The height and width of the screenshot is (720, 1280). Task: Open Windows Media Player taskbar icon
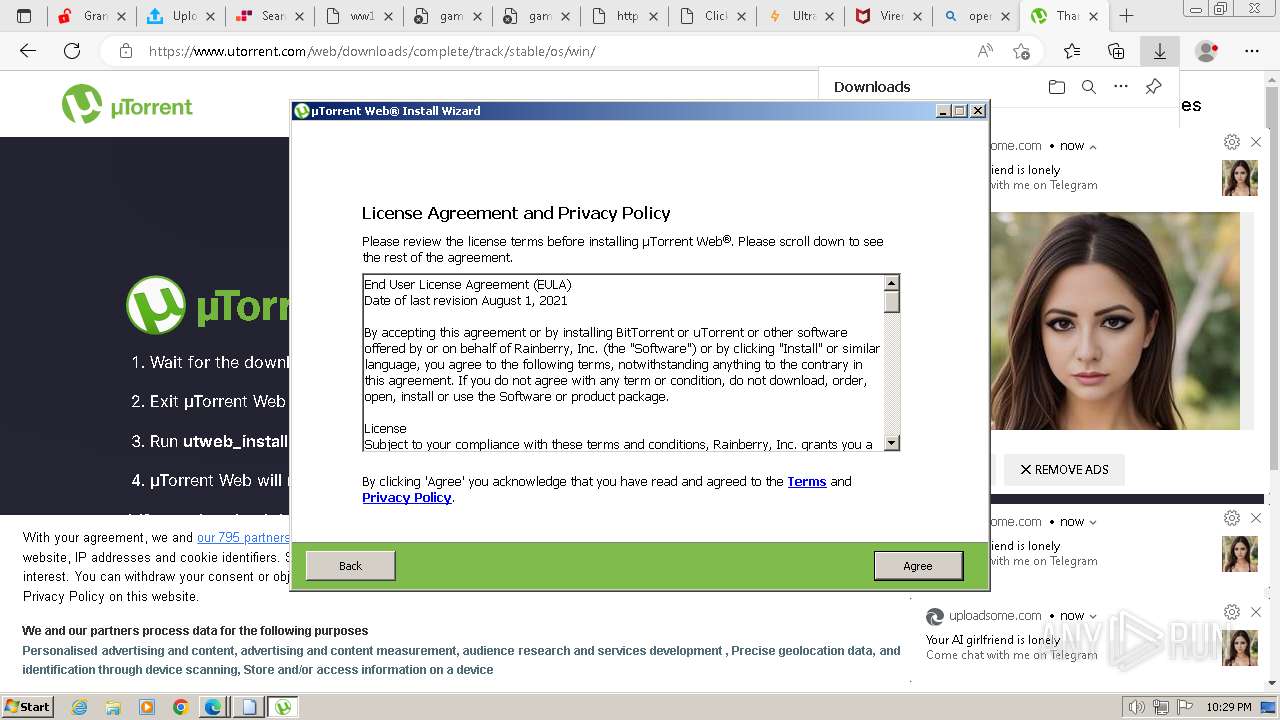pos(147,707)
